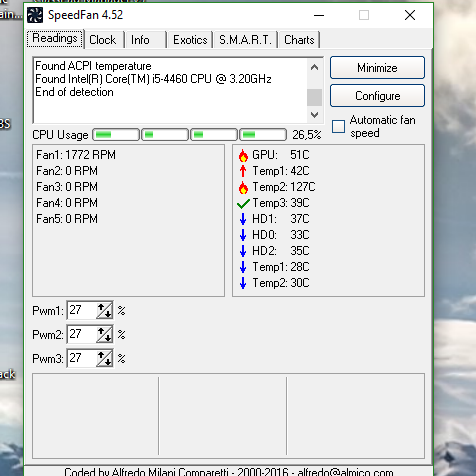476x476 pixels.
Task: Click the SpeedFan fan icon in title bar
Action: coord(35,15)
